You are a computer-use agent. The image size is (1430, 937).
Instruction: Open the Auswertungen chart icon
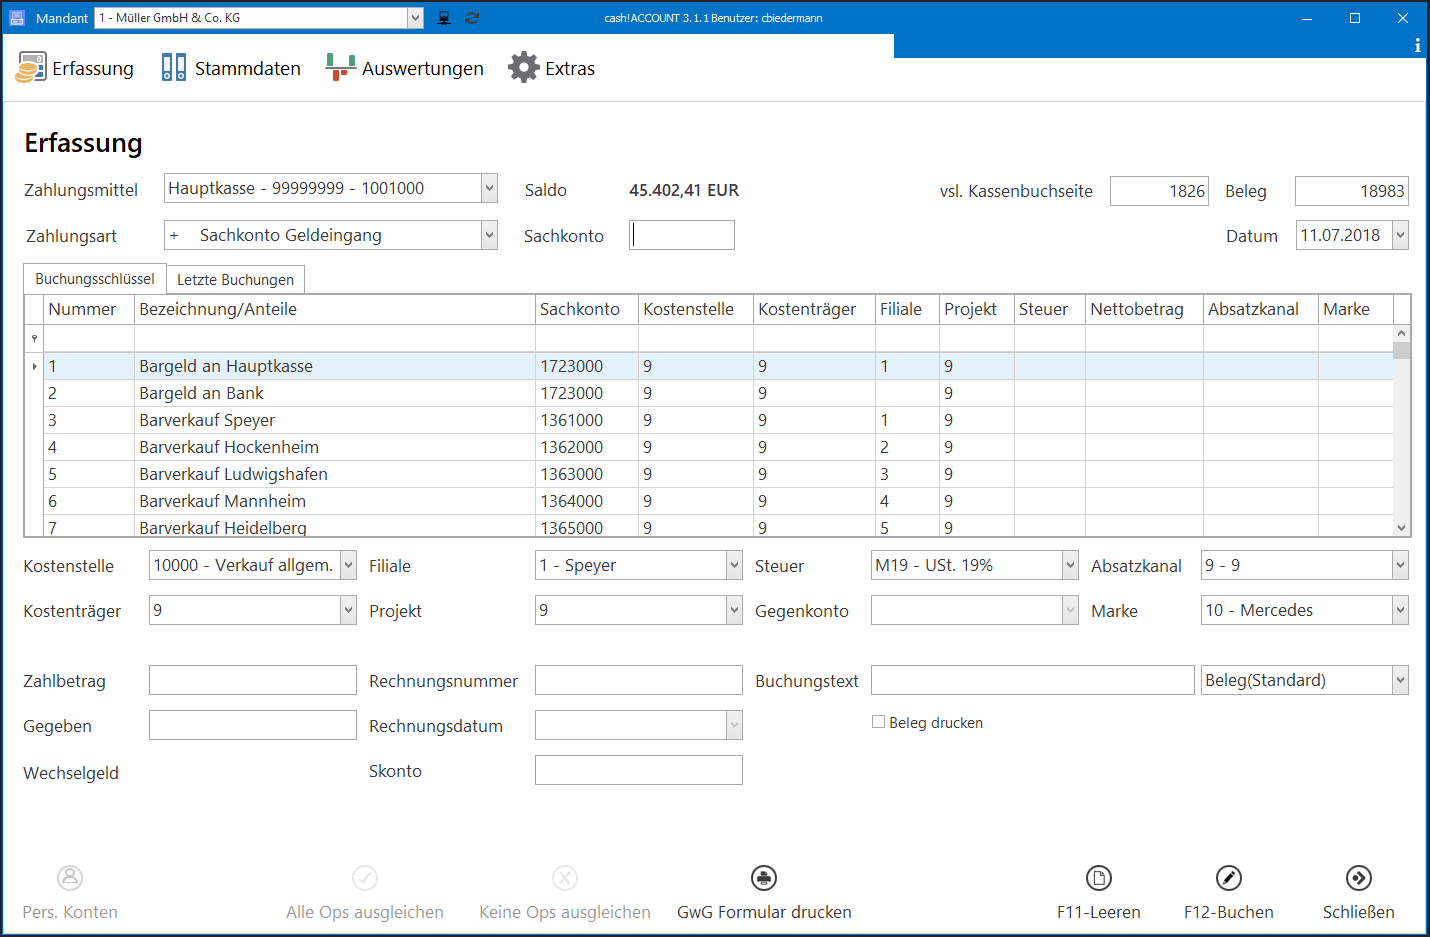pyautogui.click(x=341, y=67)
